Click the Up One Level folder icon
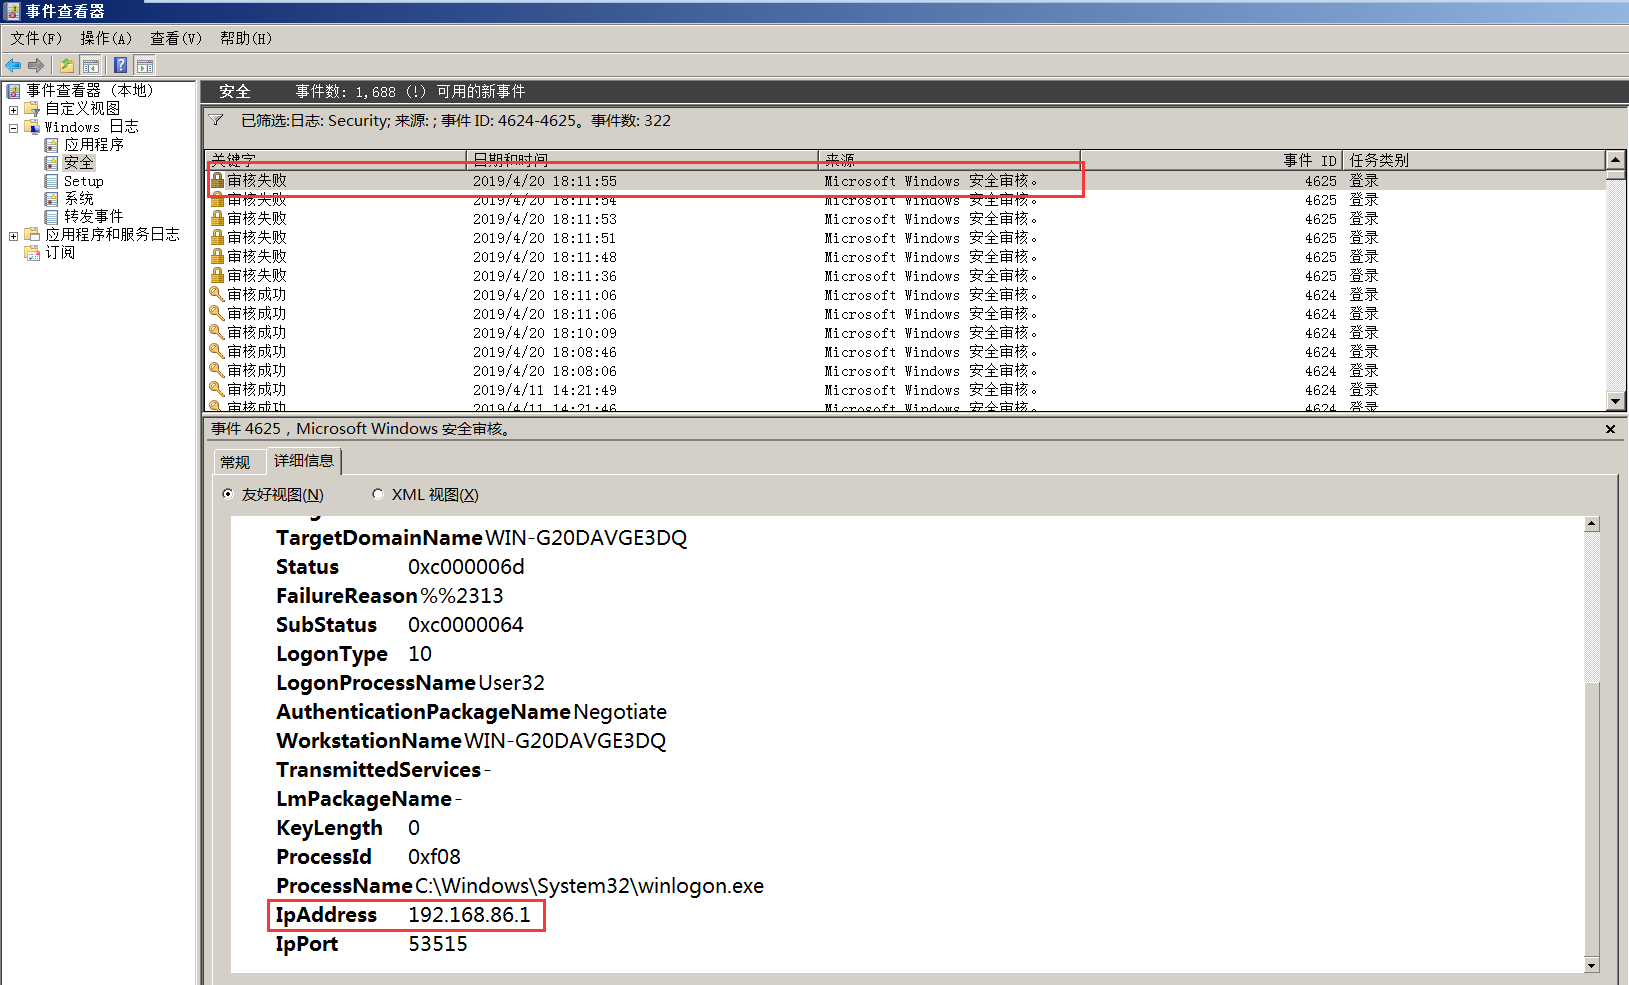Screen dimensions: 1629x985 66,65
